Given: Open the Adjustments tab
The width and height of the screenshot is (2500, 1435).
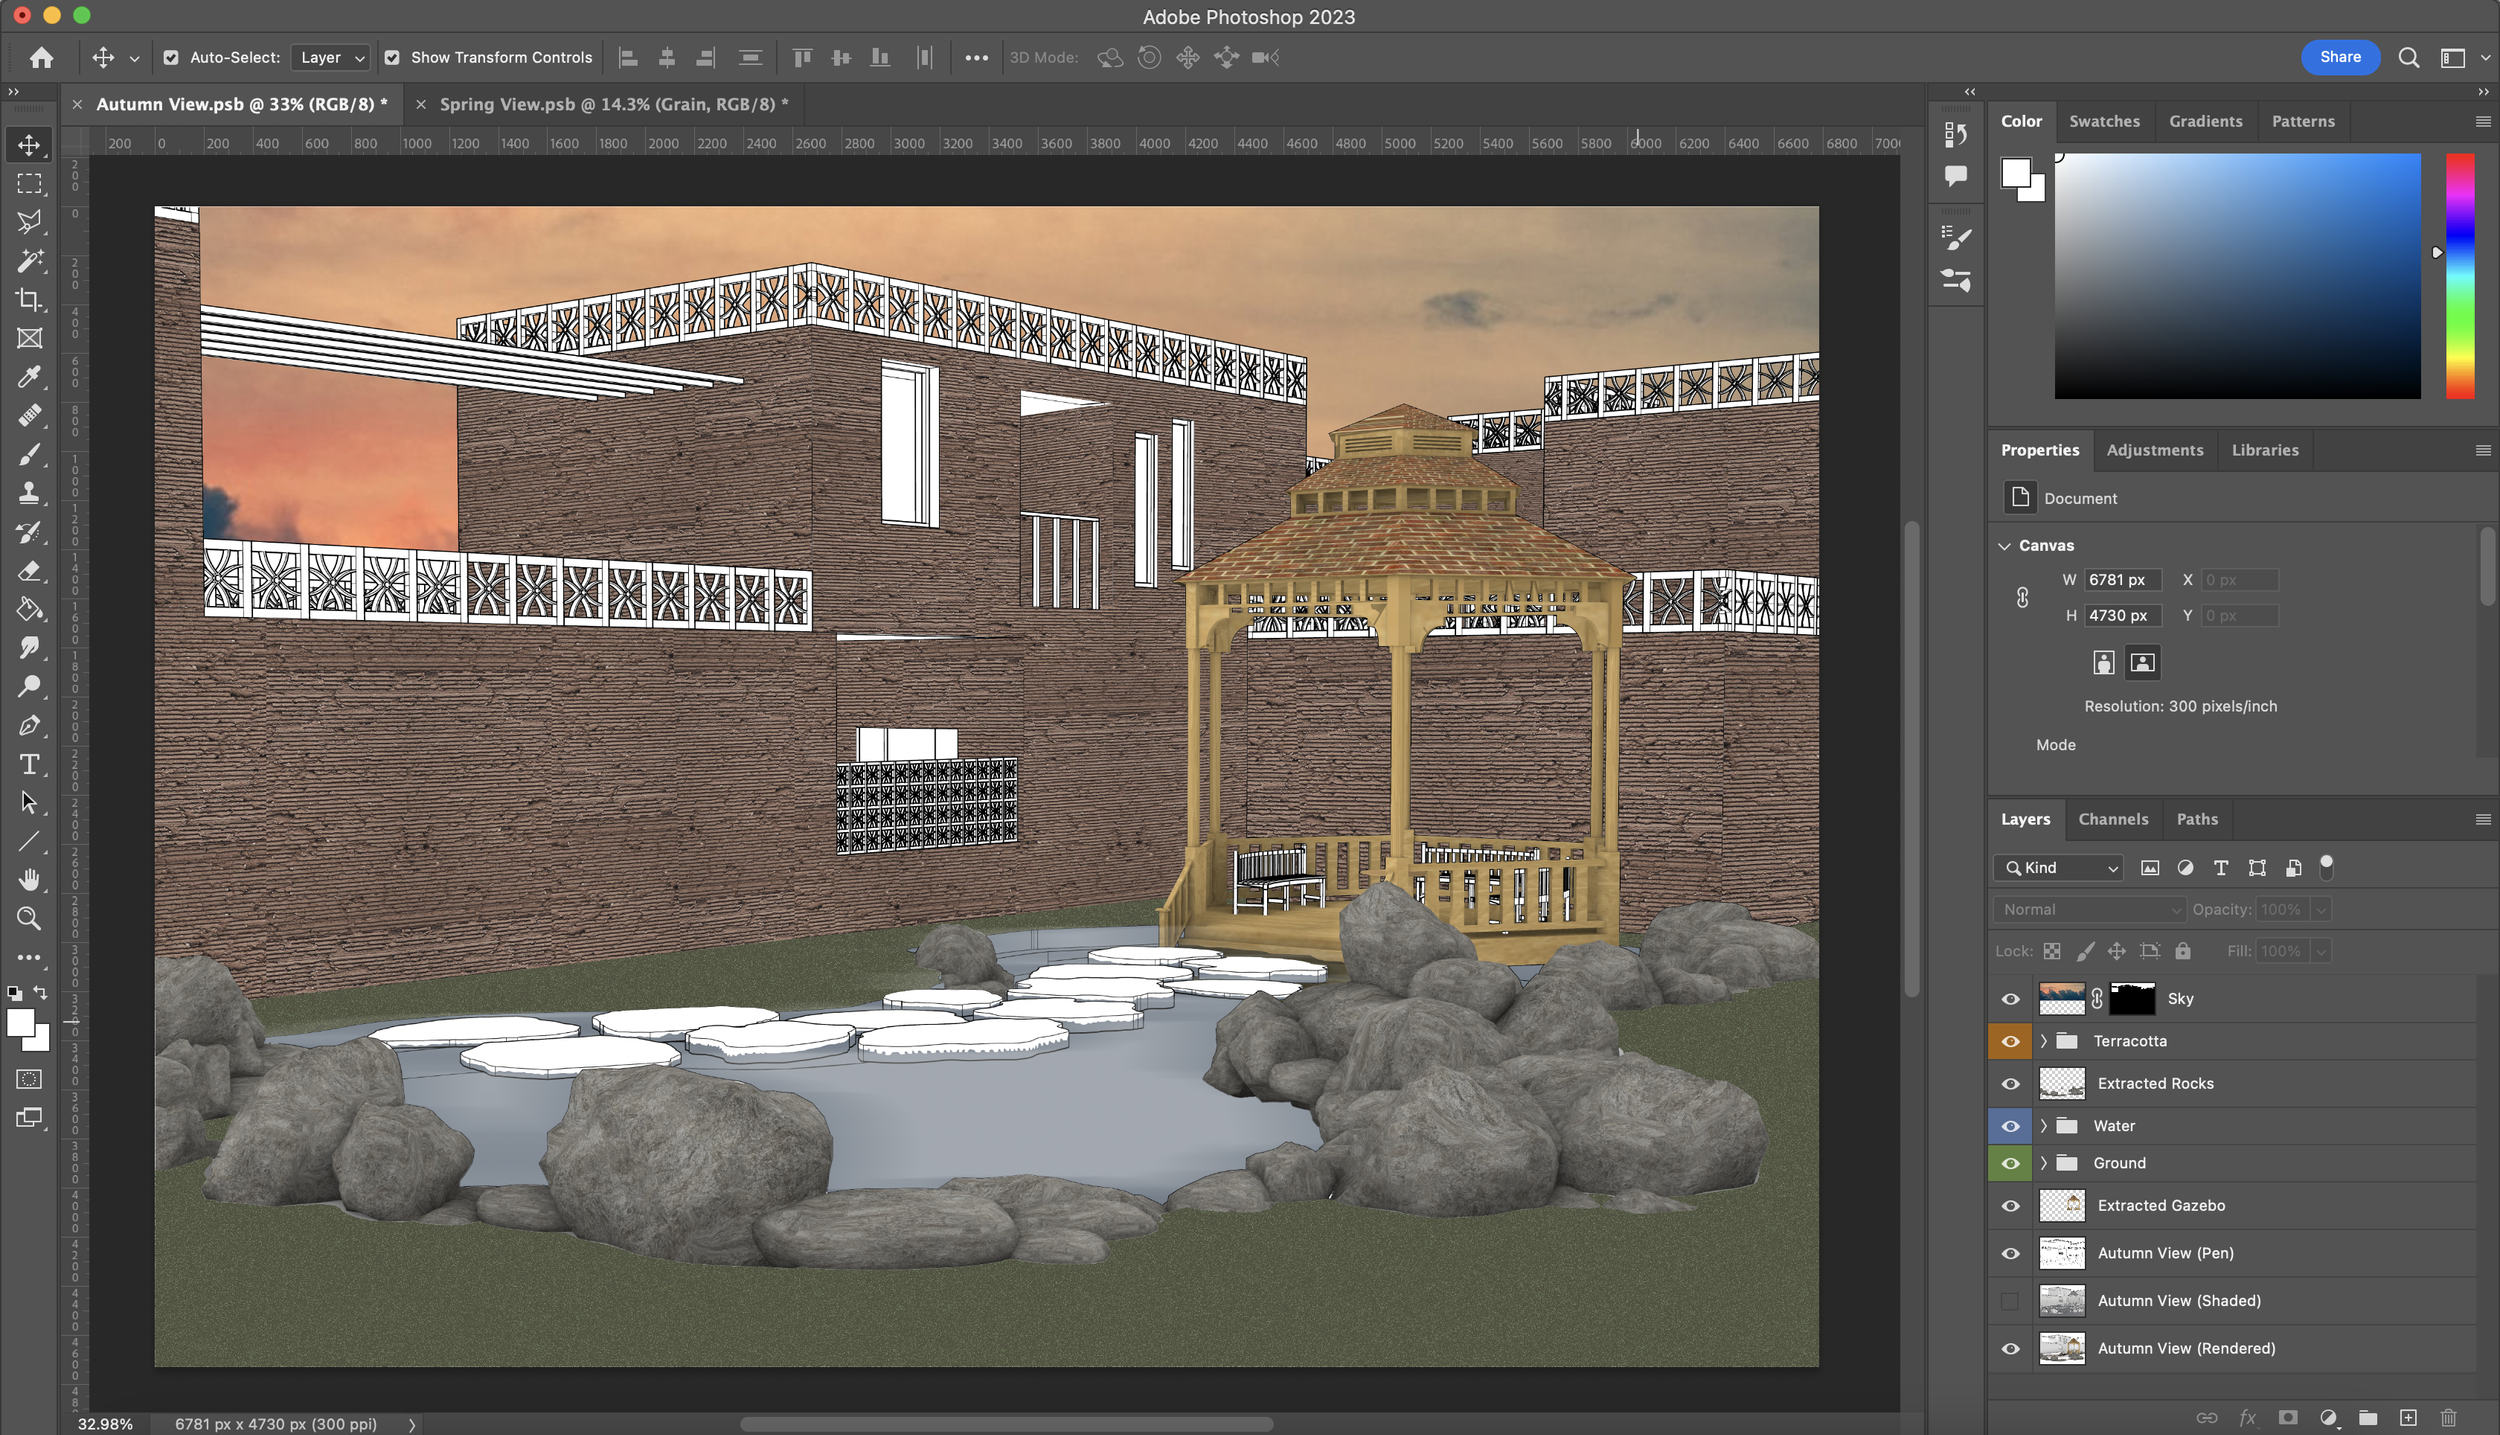Looking at the screenshot, I should (2154, 450).
